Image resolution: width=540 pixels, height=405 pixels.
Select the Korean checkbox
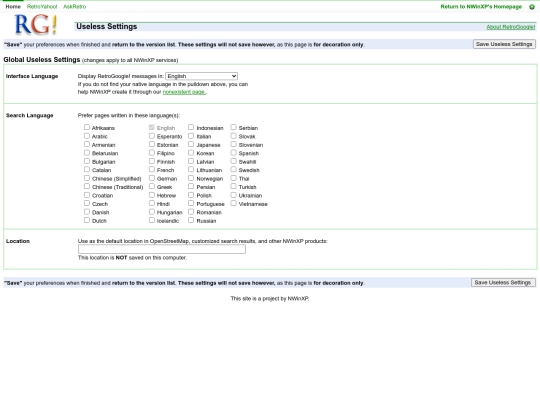[x=191, y=153]
